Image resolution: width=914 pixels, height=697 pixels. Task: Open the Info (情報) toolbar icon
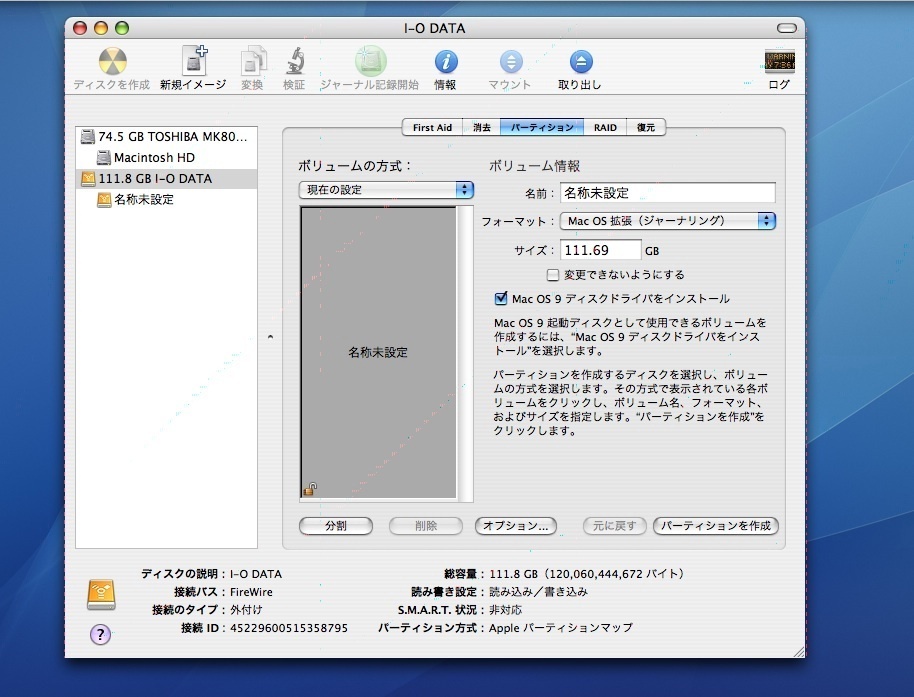click(x=446, y=62)
